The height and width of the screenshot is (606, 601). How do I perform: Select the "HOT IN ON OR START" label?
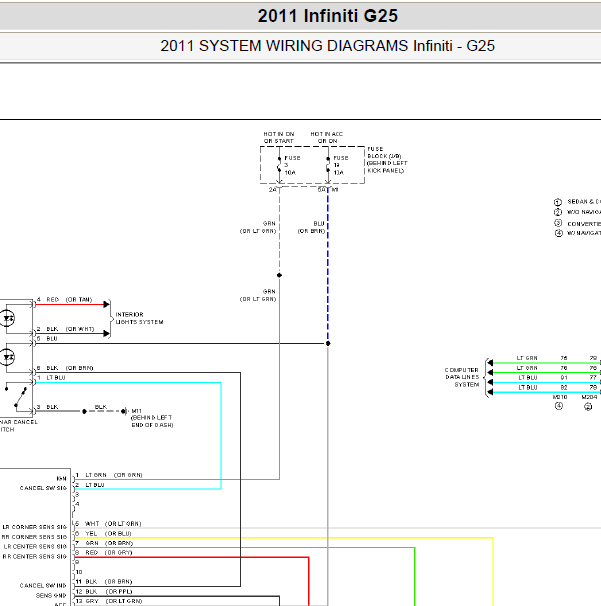coord(279,138)
